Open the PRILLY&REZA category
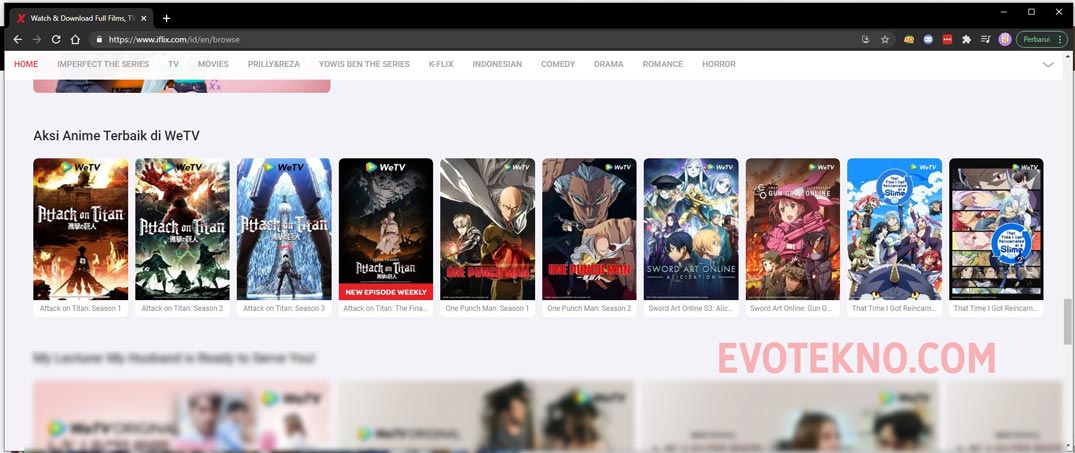 (274, 64)
